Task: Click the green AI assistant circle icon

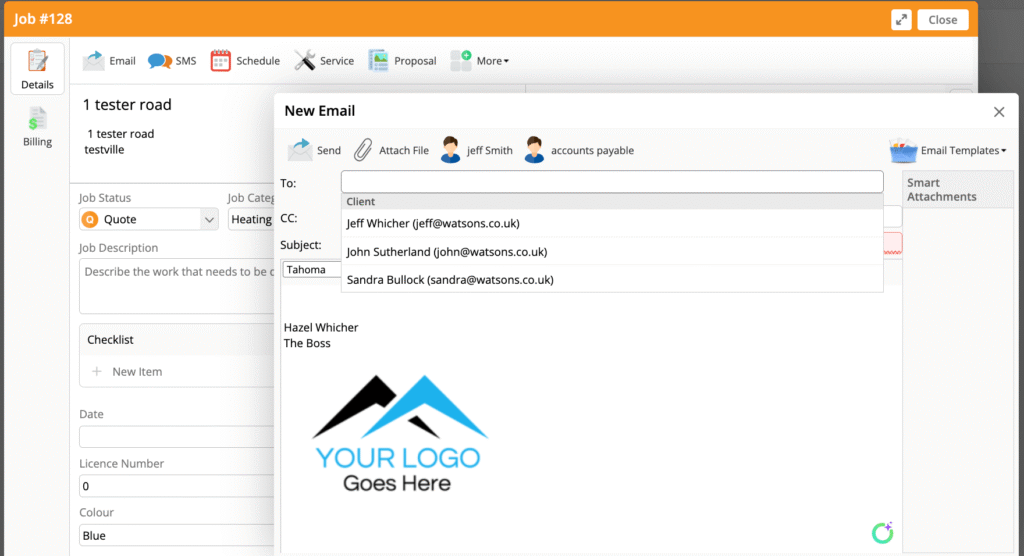Action: (x=882, y=532)
